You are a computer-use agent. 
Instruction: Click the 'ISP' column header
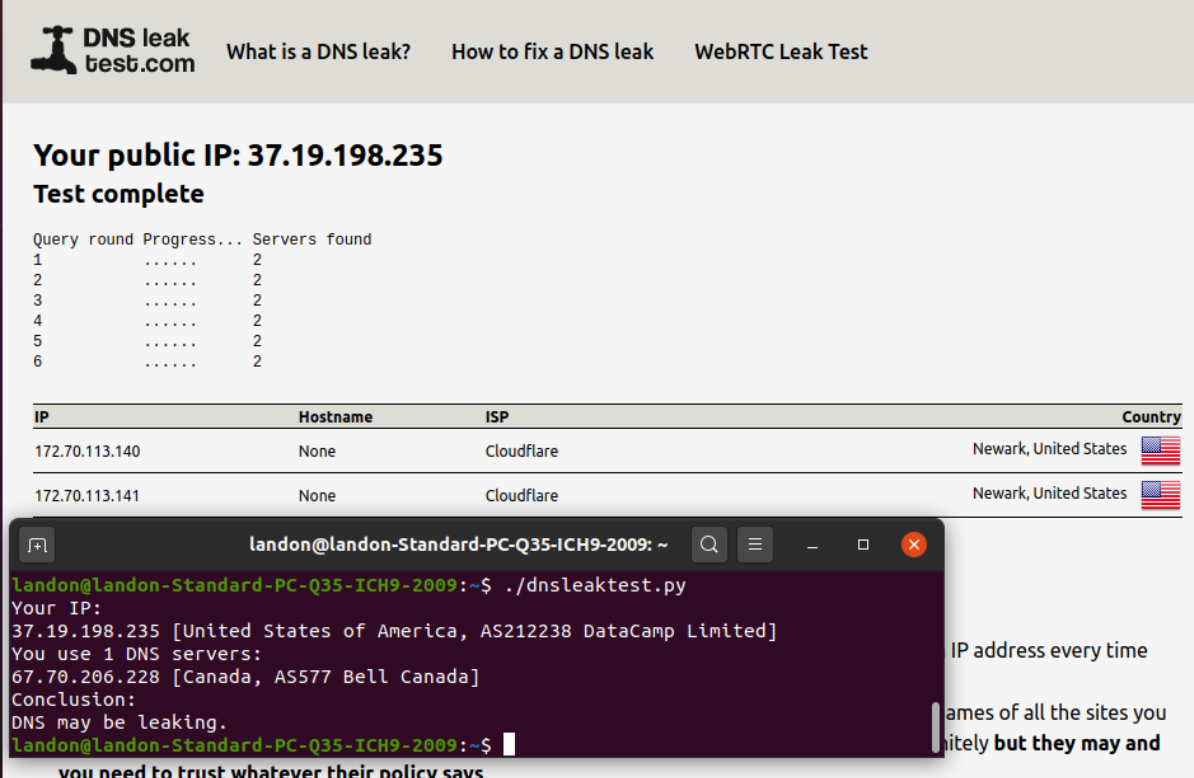(x=497, y=417)
